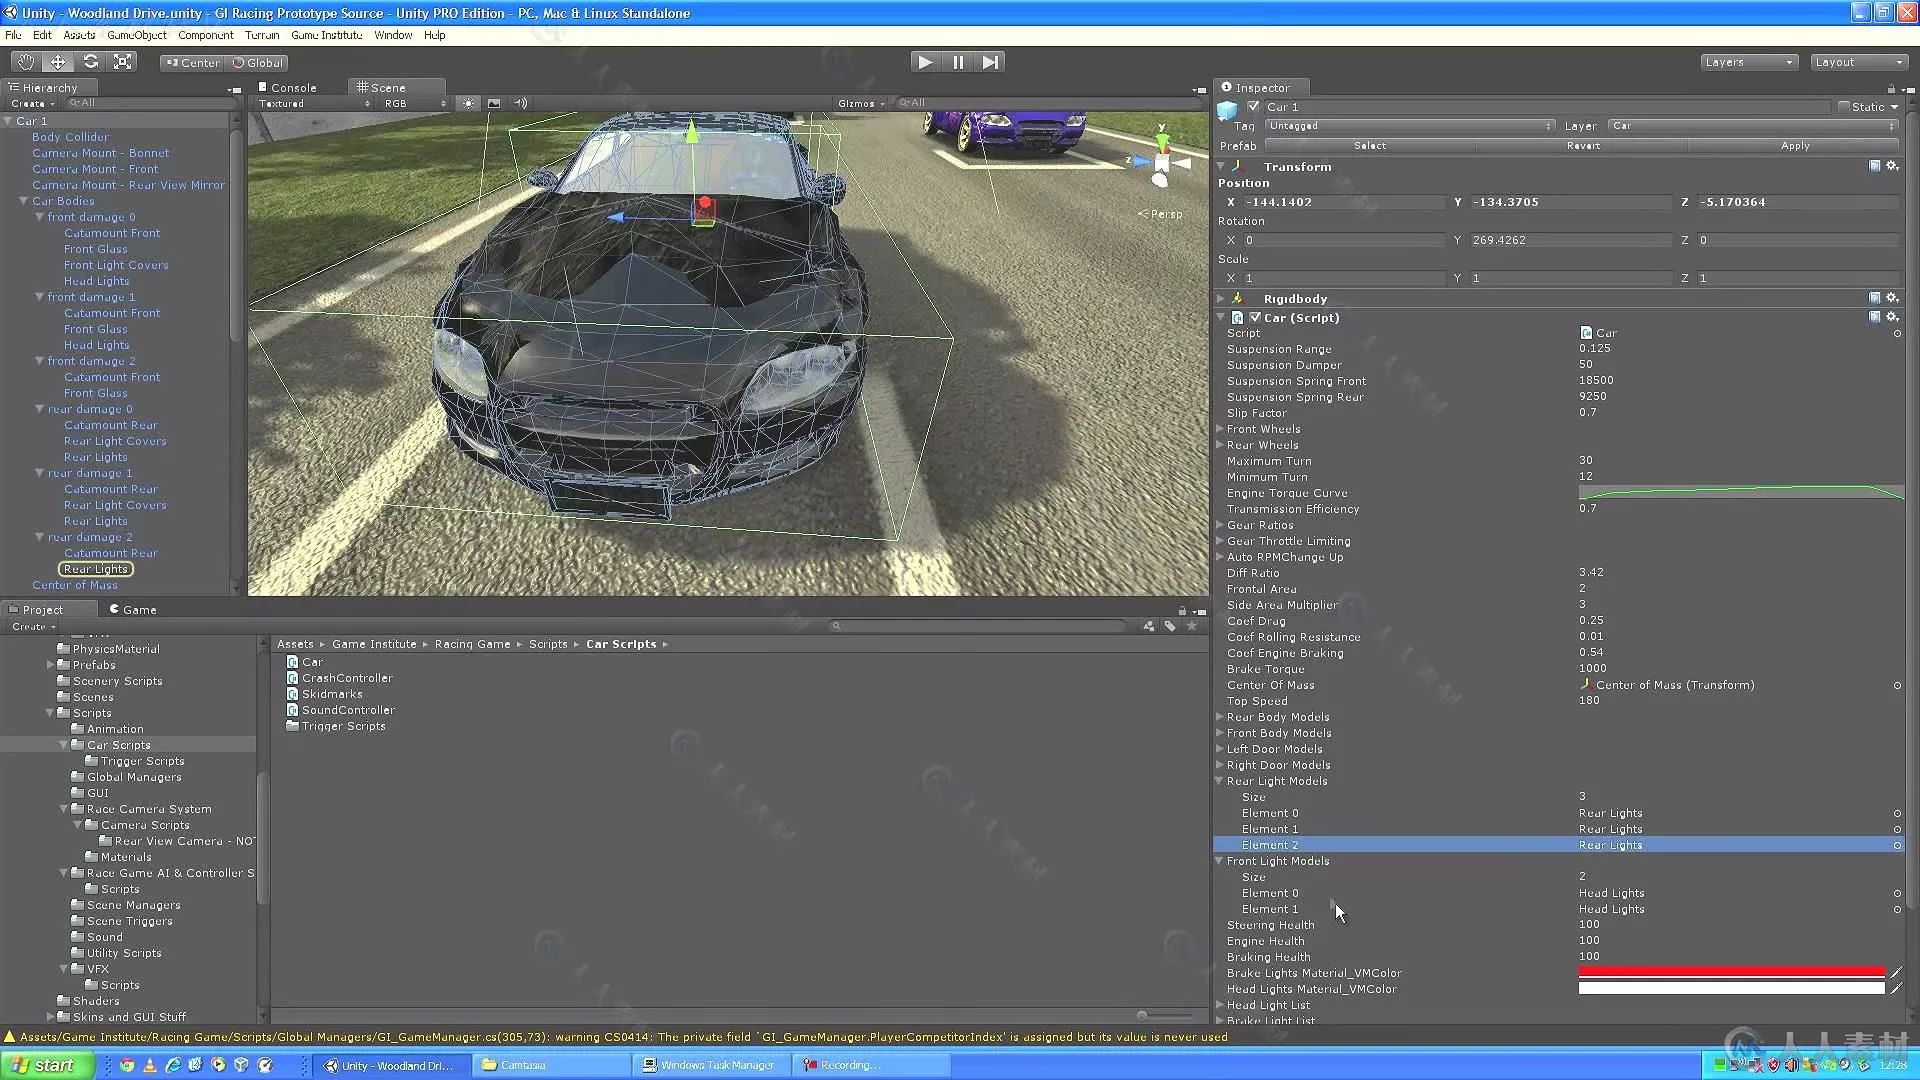Click the favorites star icon in Project
Screen dimensions: 1920x1080
1192,626
